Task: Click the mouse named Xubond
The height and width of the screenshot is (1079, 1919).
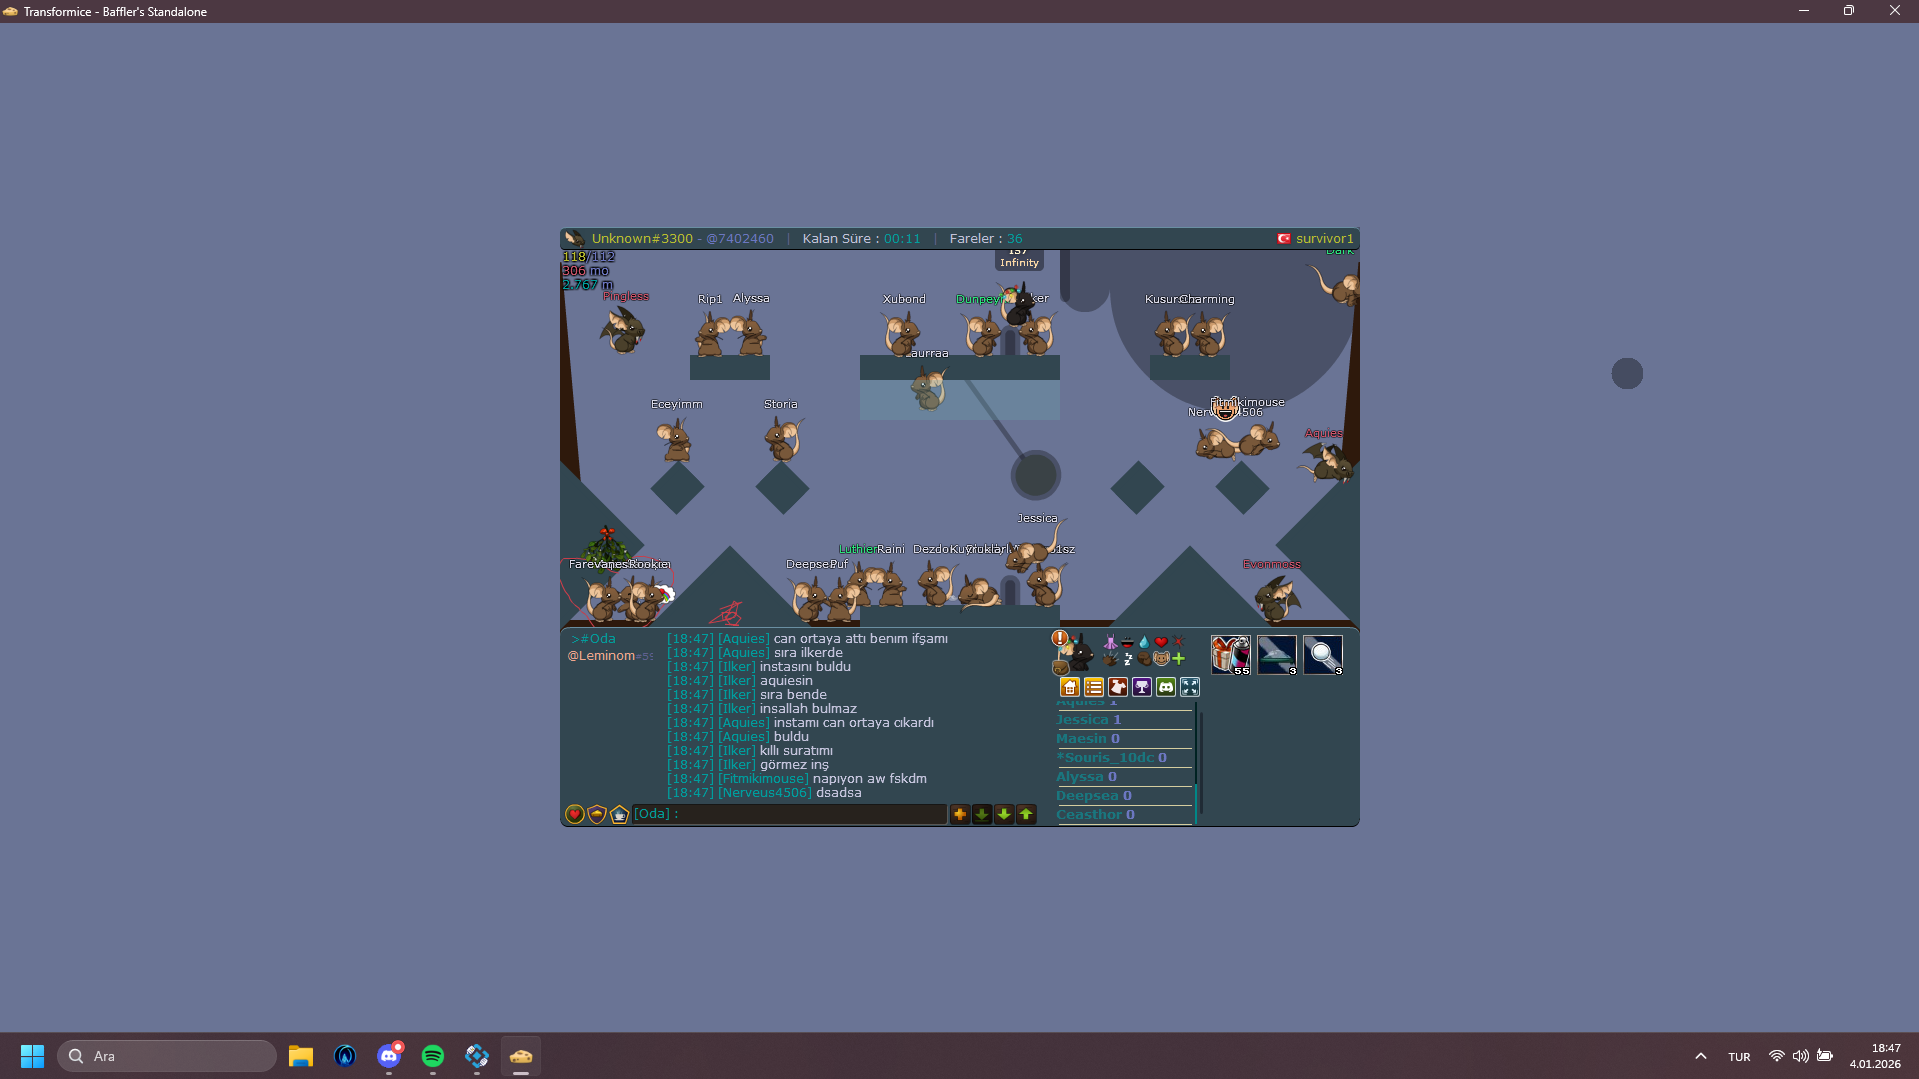Action: (x=901, y=333)
